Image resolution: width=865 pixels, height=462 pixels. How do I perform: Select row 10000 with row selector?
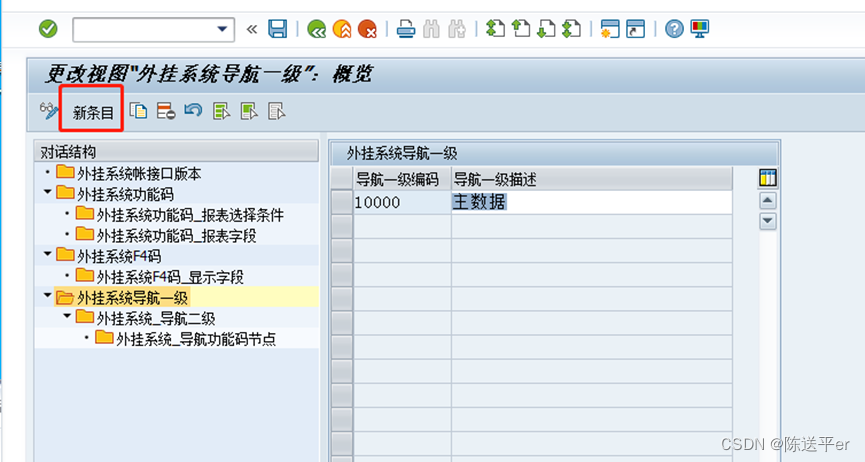[x=341, y=202]
